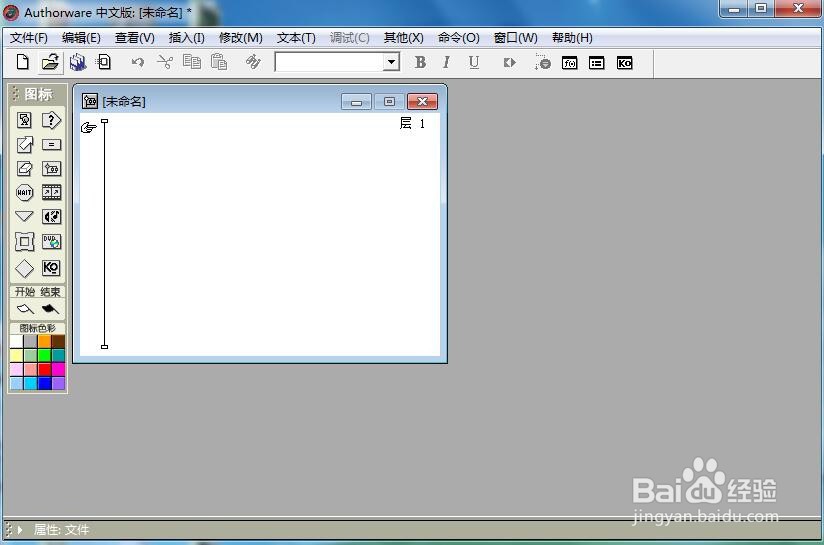Maximize the [未命名] design window
Viewport: 824px width, 545px height.
pyautogui.click(x=389, y=101)
